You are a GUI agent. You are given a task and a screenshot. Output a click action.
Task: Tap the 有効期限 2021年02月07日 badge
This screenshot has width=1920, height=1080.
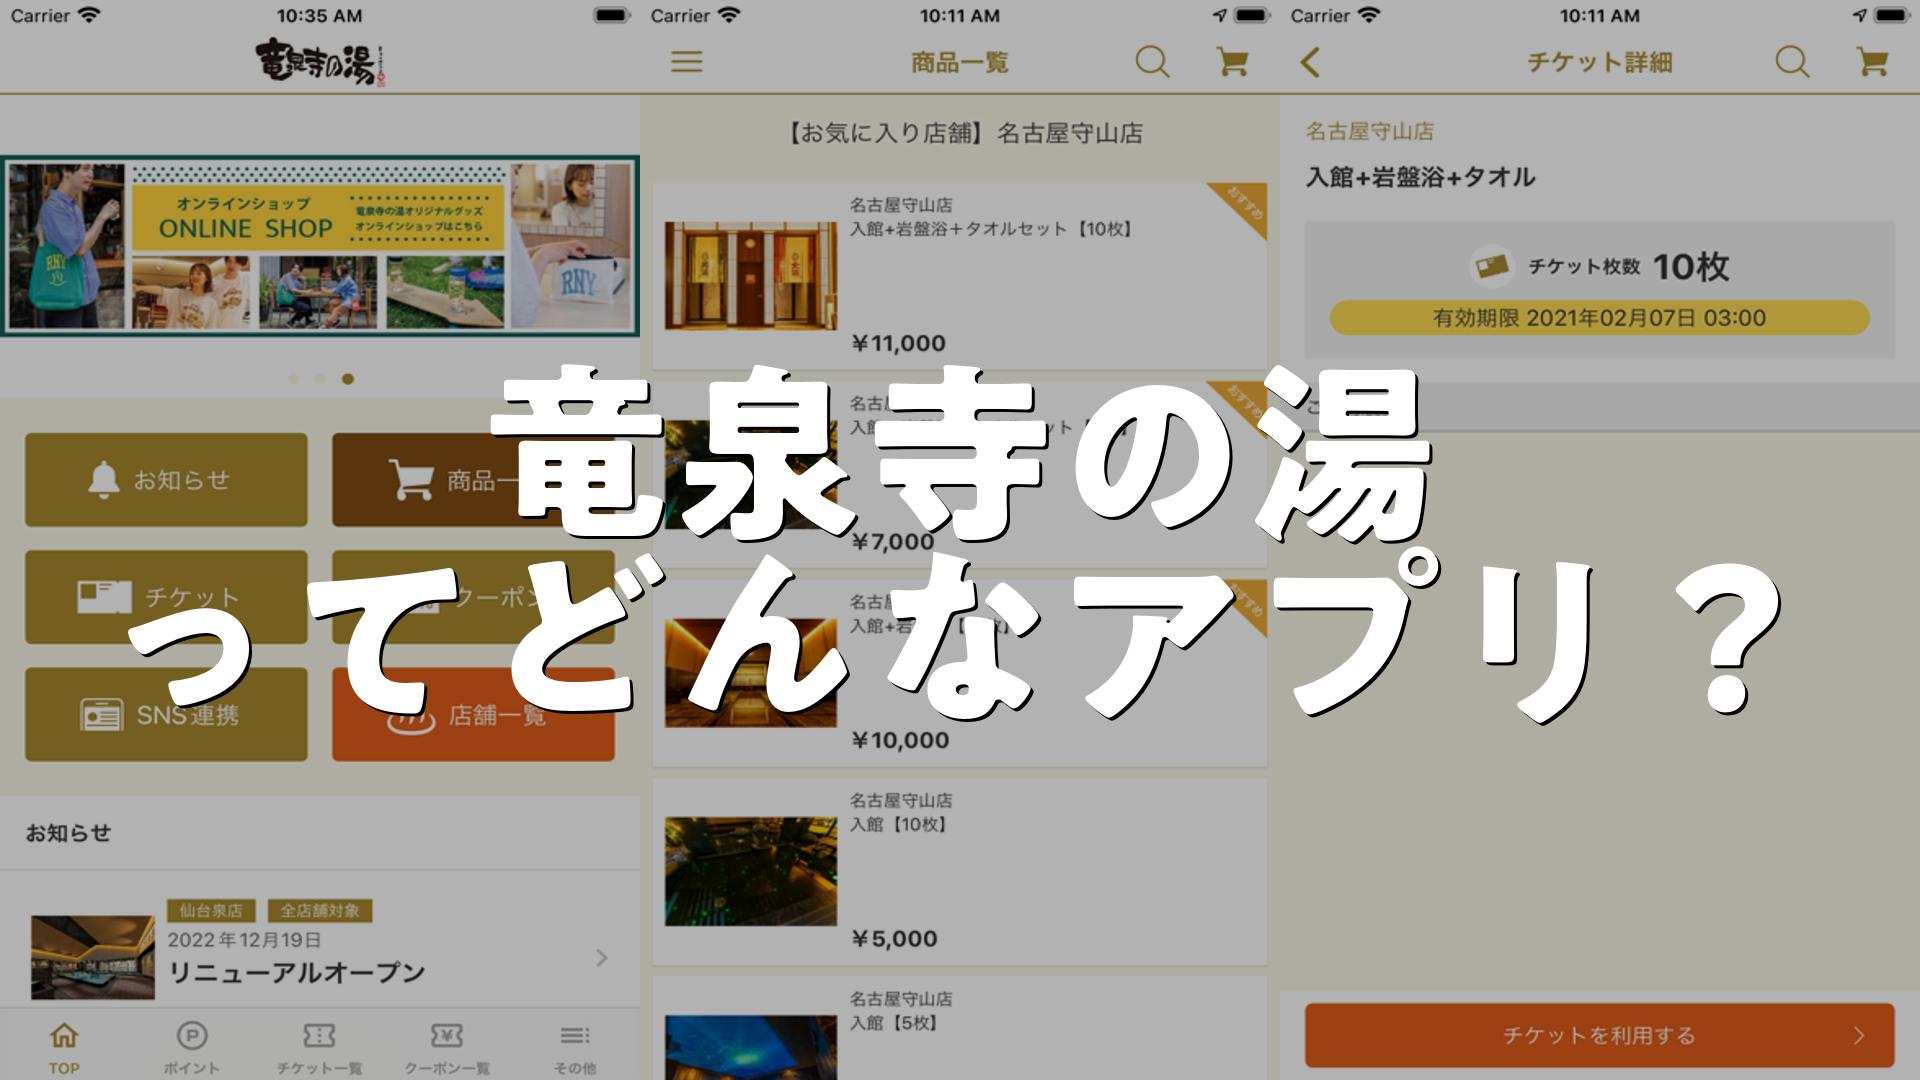point(1600,318)
